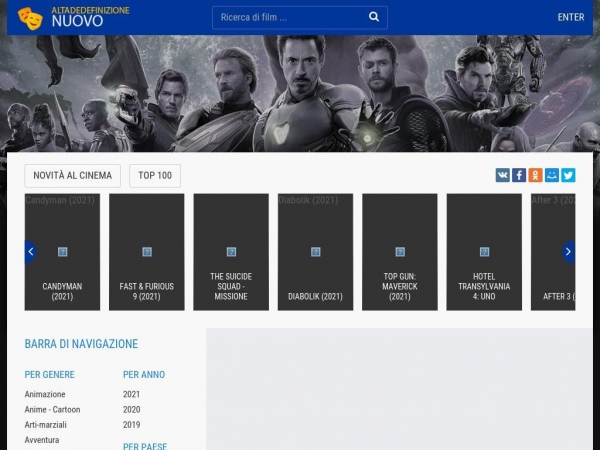
Task: Open the Hotel Transylvania 4 card
Action: (x=484, y=252)
